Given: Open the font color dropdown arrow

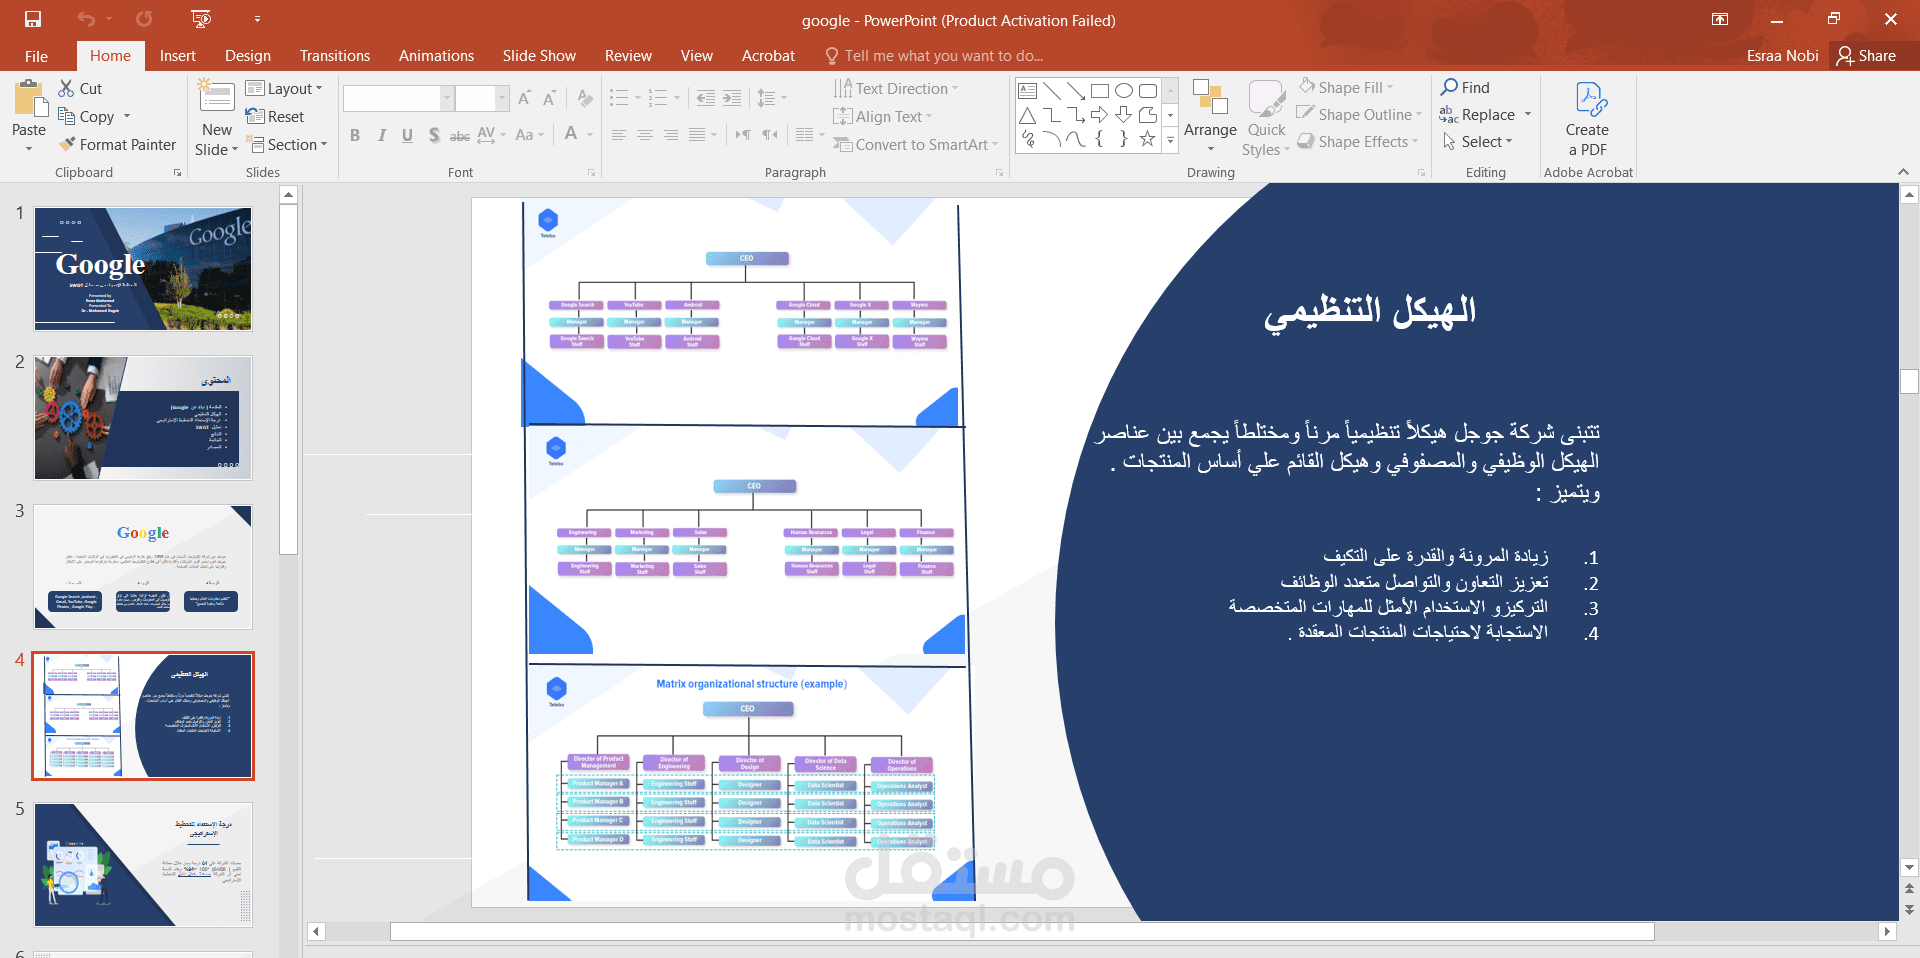Looking at the screenshot, I should [x=590, y=135].
